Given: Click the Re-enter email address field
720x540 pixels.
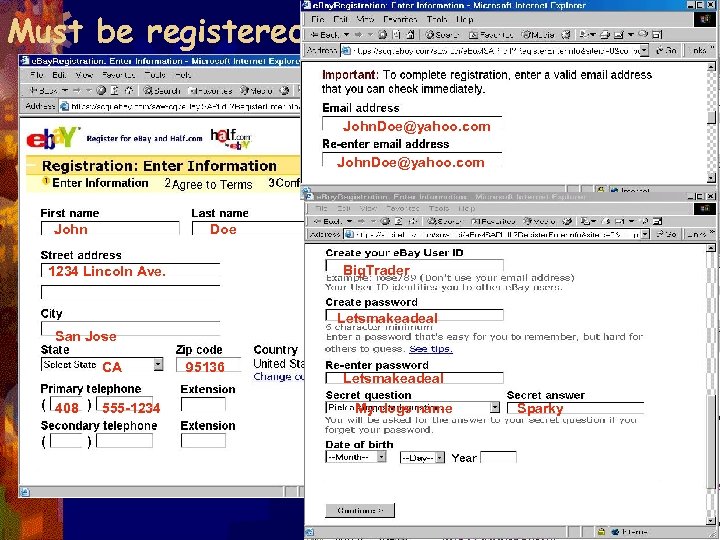Looking at the screenshot, I should tap(412, 160).
